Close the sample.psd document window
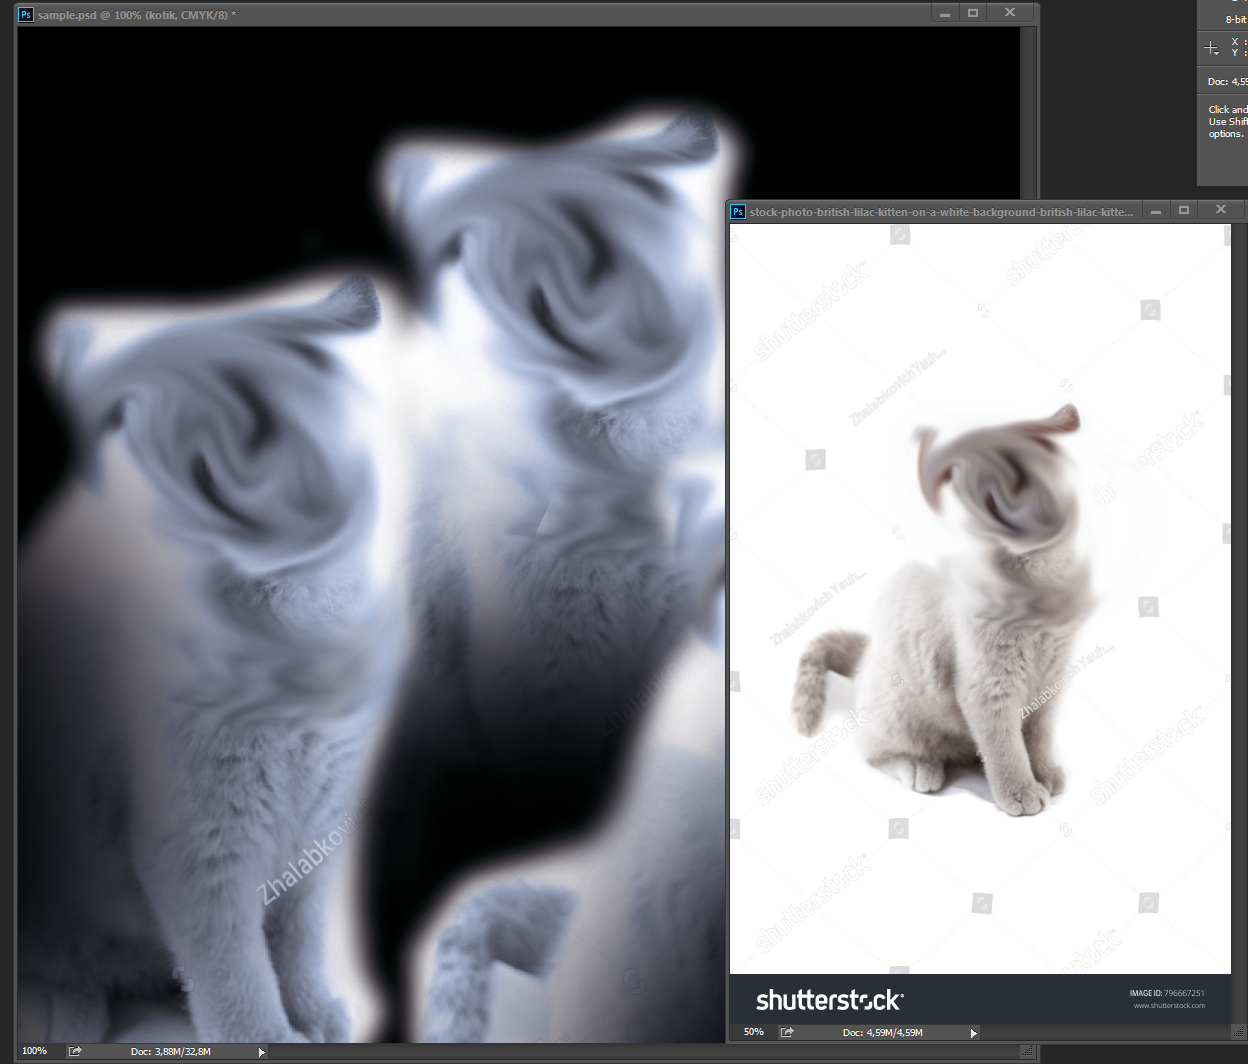Image resolution: width=1248 pixels, height=1064 pixels. [1010, 13]
